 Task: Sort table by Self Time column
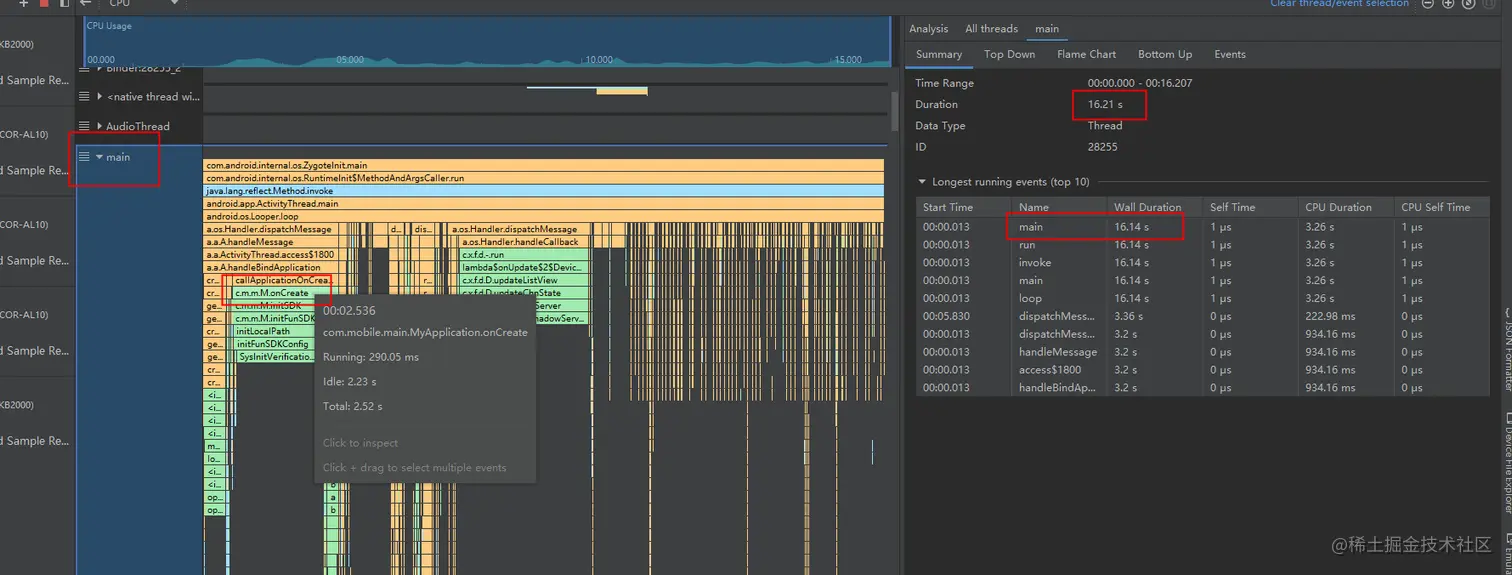pyautogui.click(x=1249, y=207)
